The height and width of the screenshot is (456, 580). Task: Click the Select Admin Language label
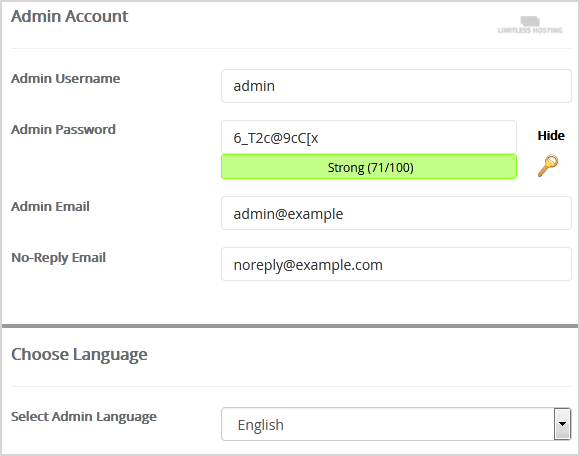coord(84,417)
